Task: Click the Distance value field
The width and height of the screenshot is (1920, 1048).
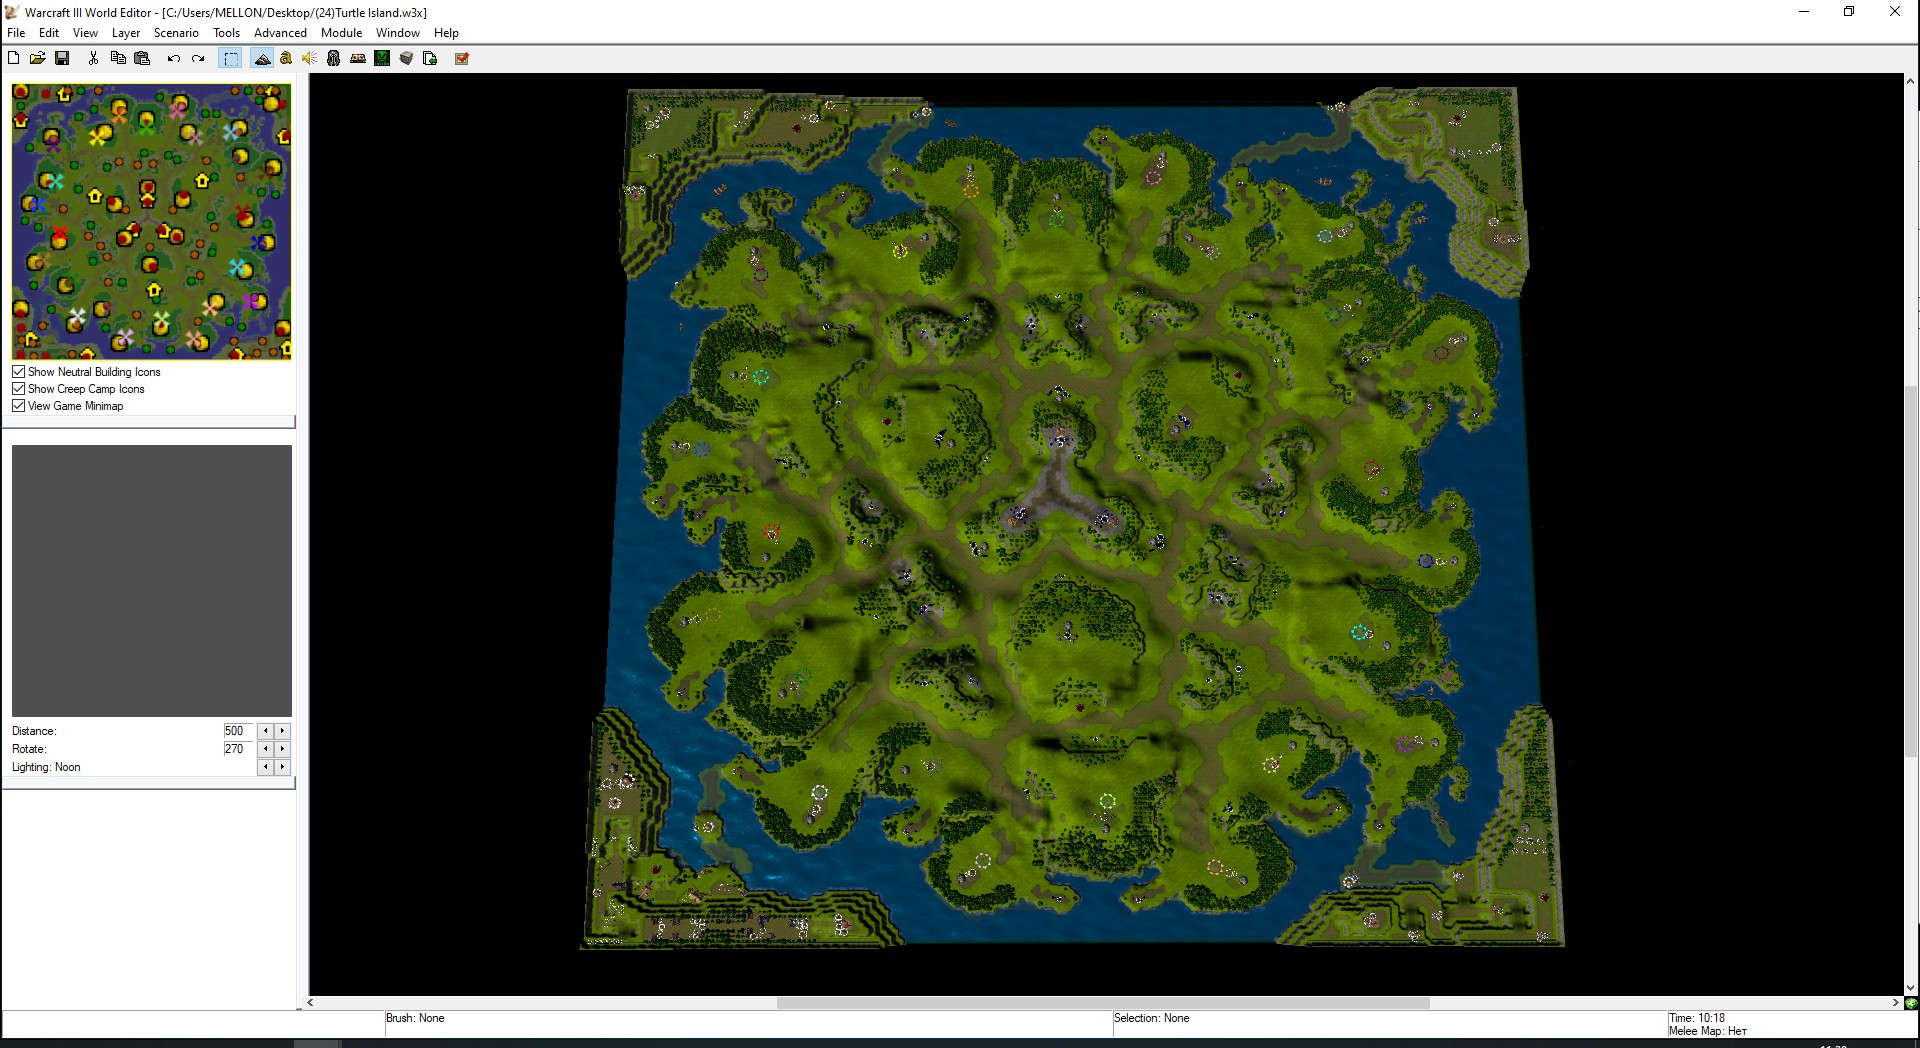Action: [239, 731]
